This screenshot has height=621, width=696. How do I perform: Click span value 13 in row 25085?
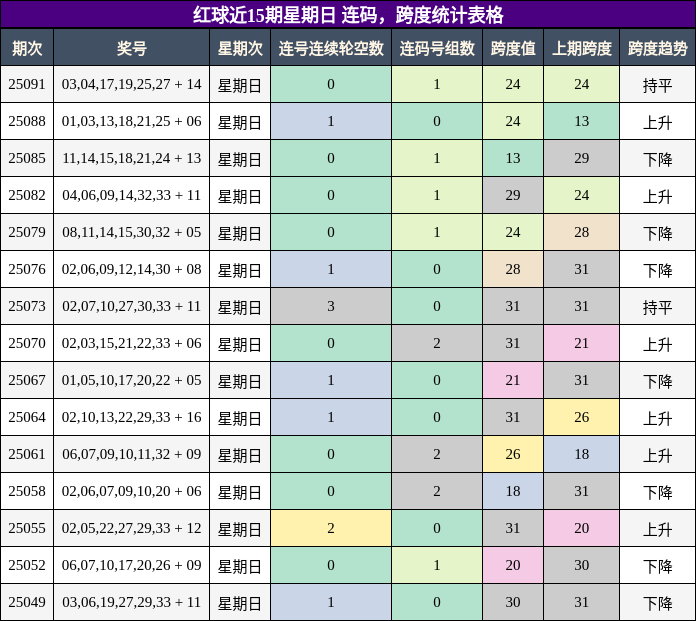[513, 158]
